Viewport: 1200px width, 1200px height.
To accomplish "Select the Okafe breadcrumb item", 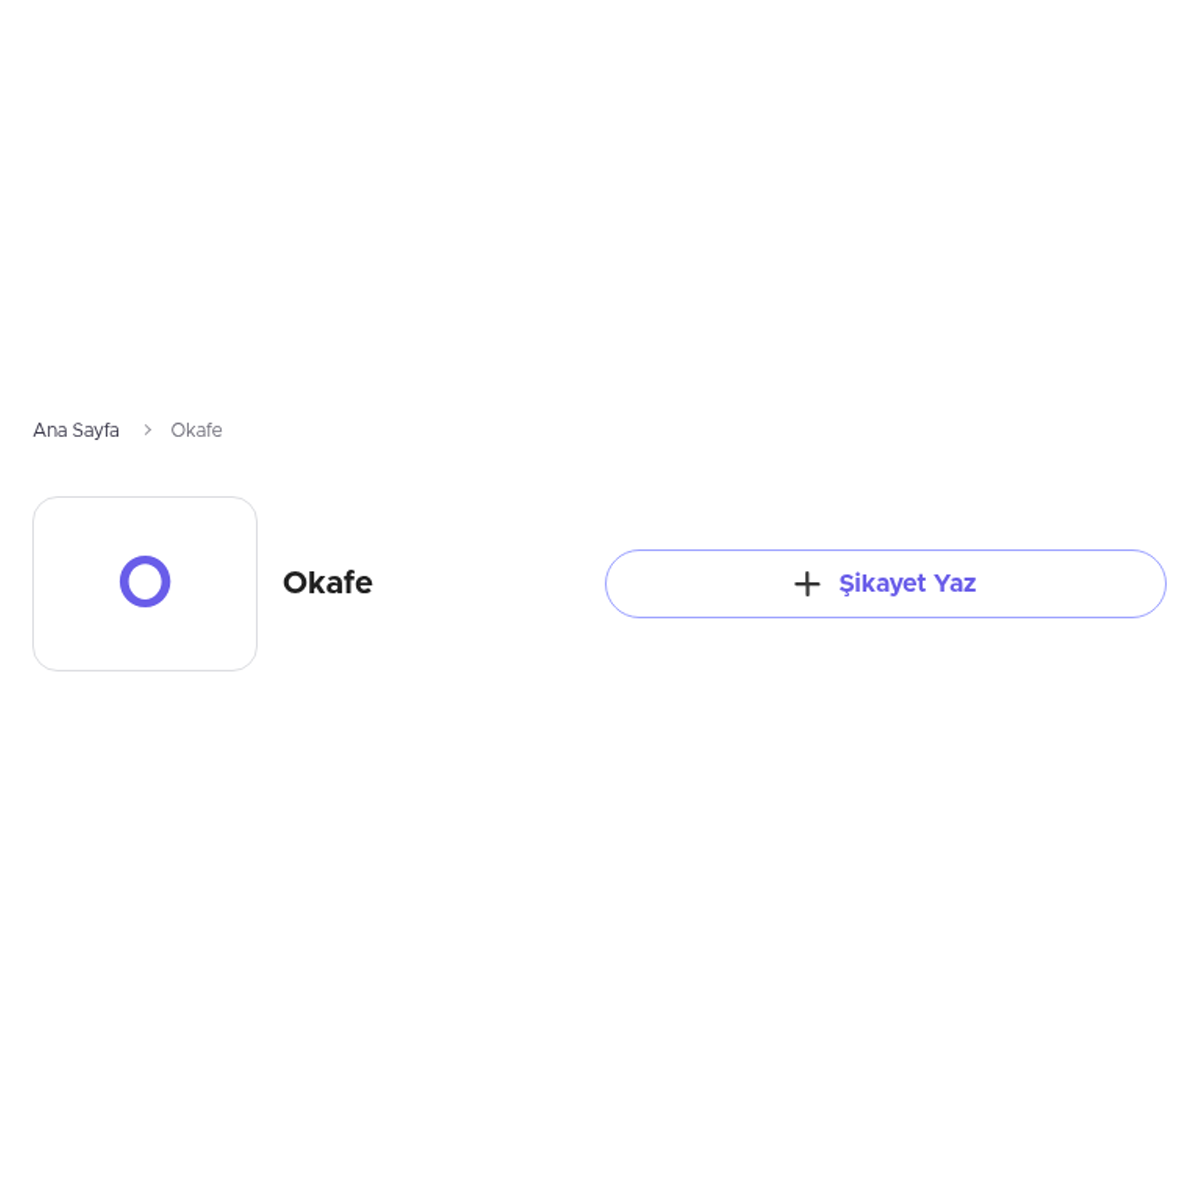I will [x=196, y=430].
